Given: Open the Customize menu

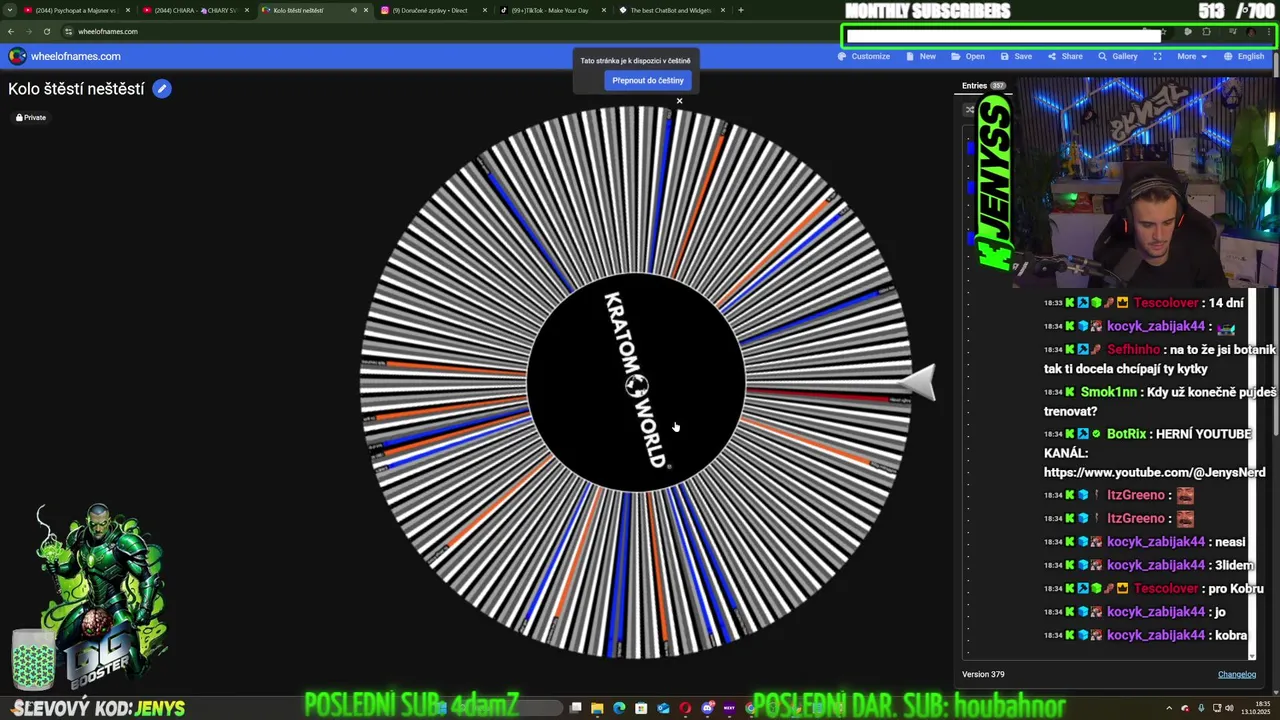Looking at the screenshot, I should click(864, 56).
